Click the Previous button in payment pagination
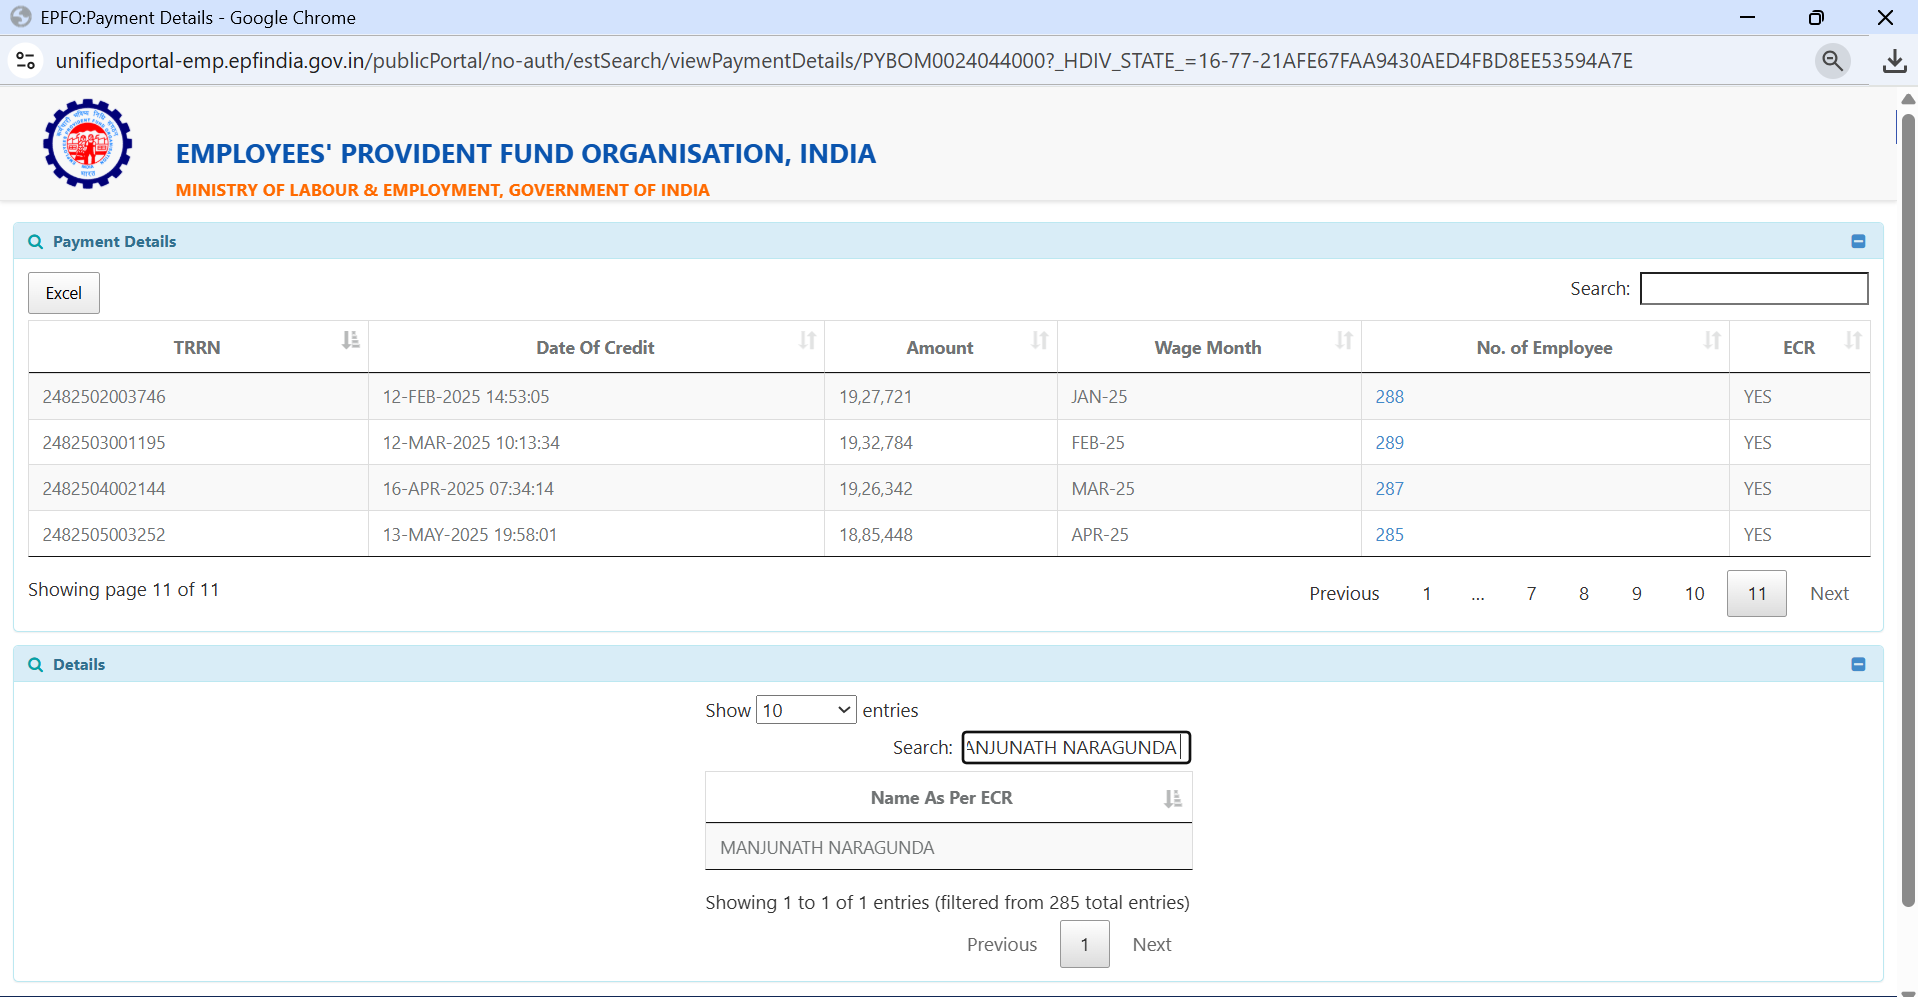 point(1344,594)
